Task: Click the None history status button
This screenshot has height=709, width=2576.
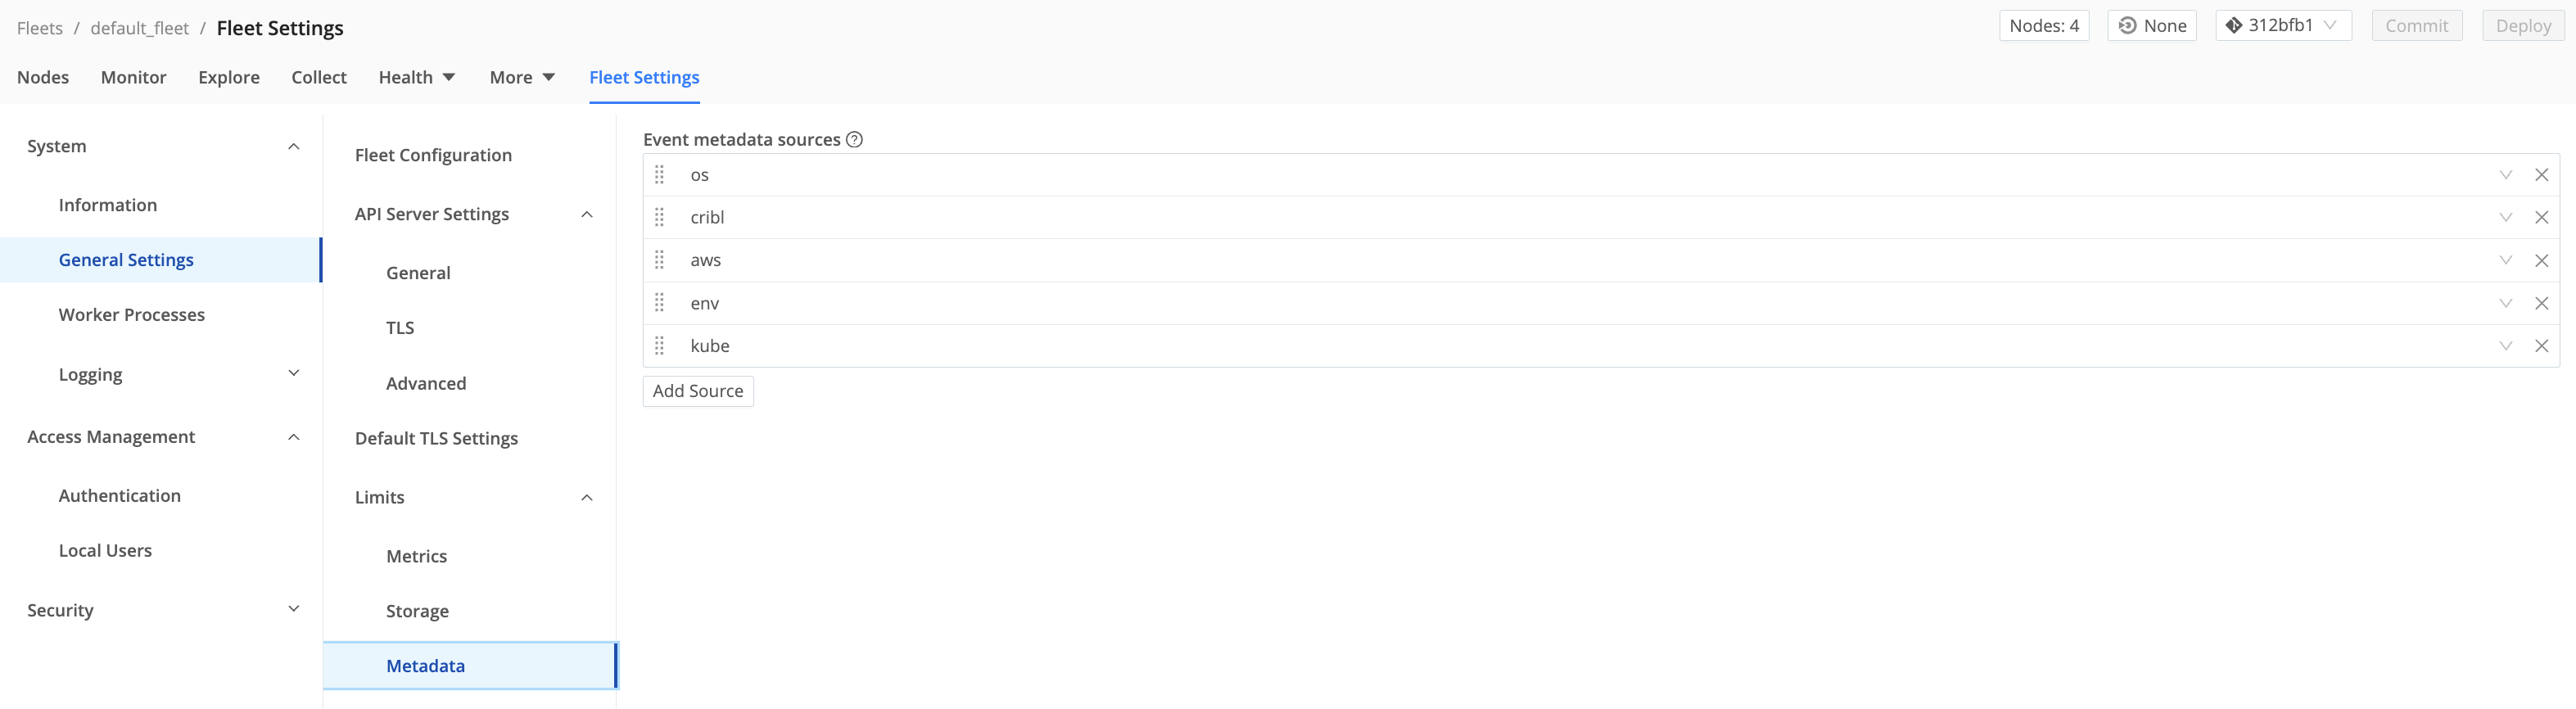Action: (2151, 26)
